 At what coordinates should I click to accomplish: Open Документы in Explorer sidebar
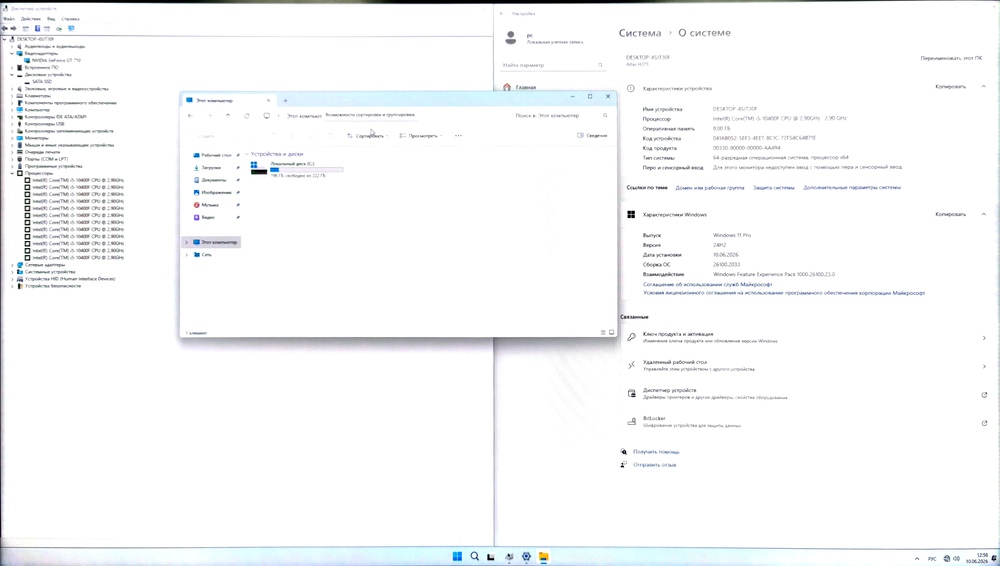click(x=213, y=180)
